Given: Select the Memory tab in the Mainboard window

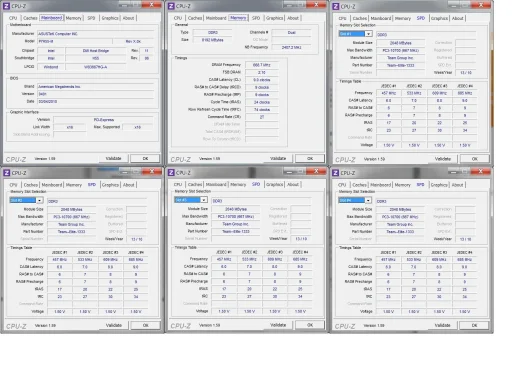Looking at the screenshot, I should pos(74,18).
